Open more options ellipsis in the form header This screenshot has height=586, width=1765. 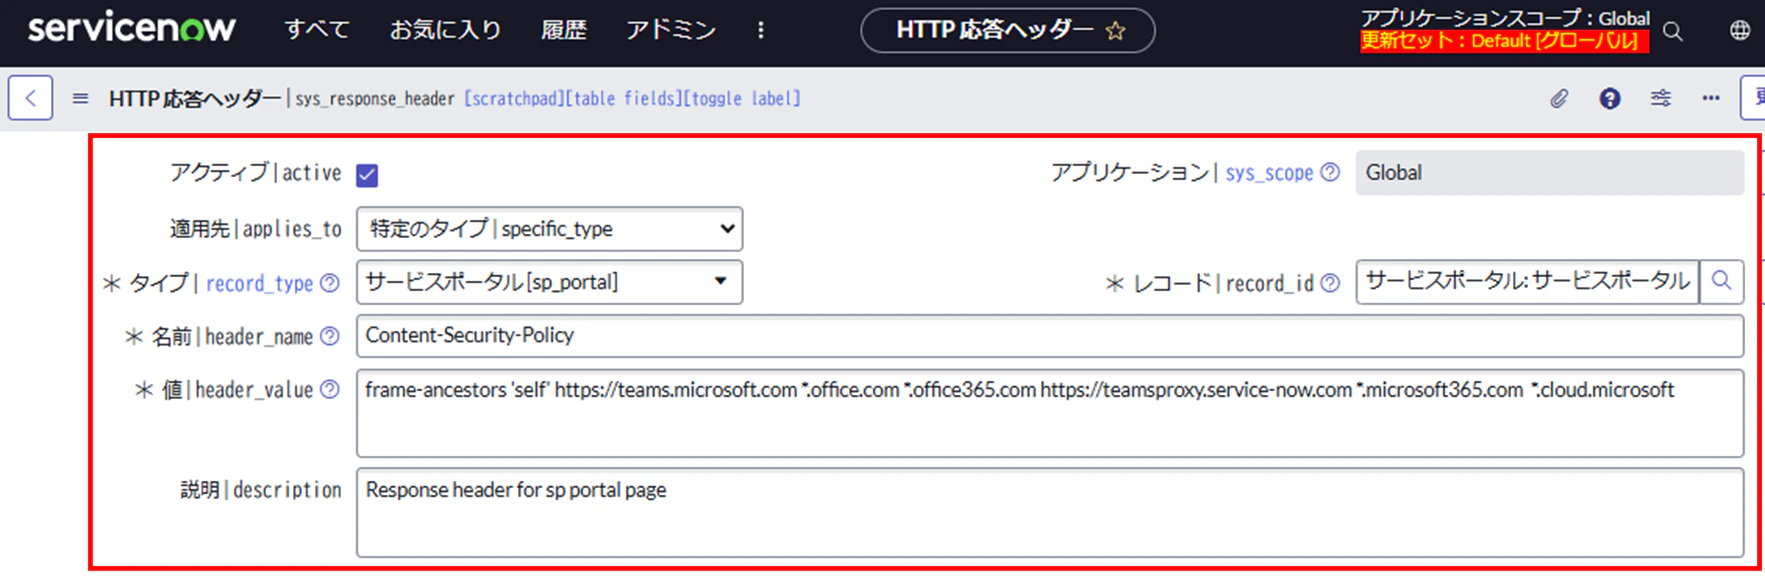click(x=1711, y=98)
